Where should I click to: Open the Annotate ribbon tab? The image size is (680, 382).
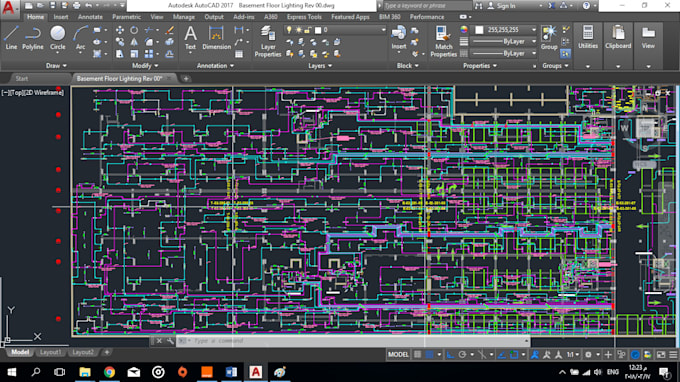90,17
